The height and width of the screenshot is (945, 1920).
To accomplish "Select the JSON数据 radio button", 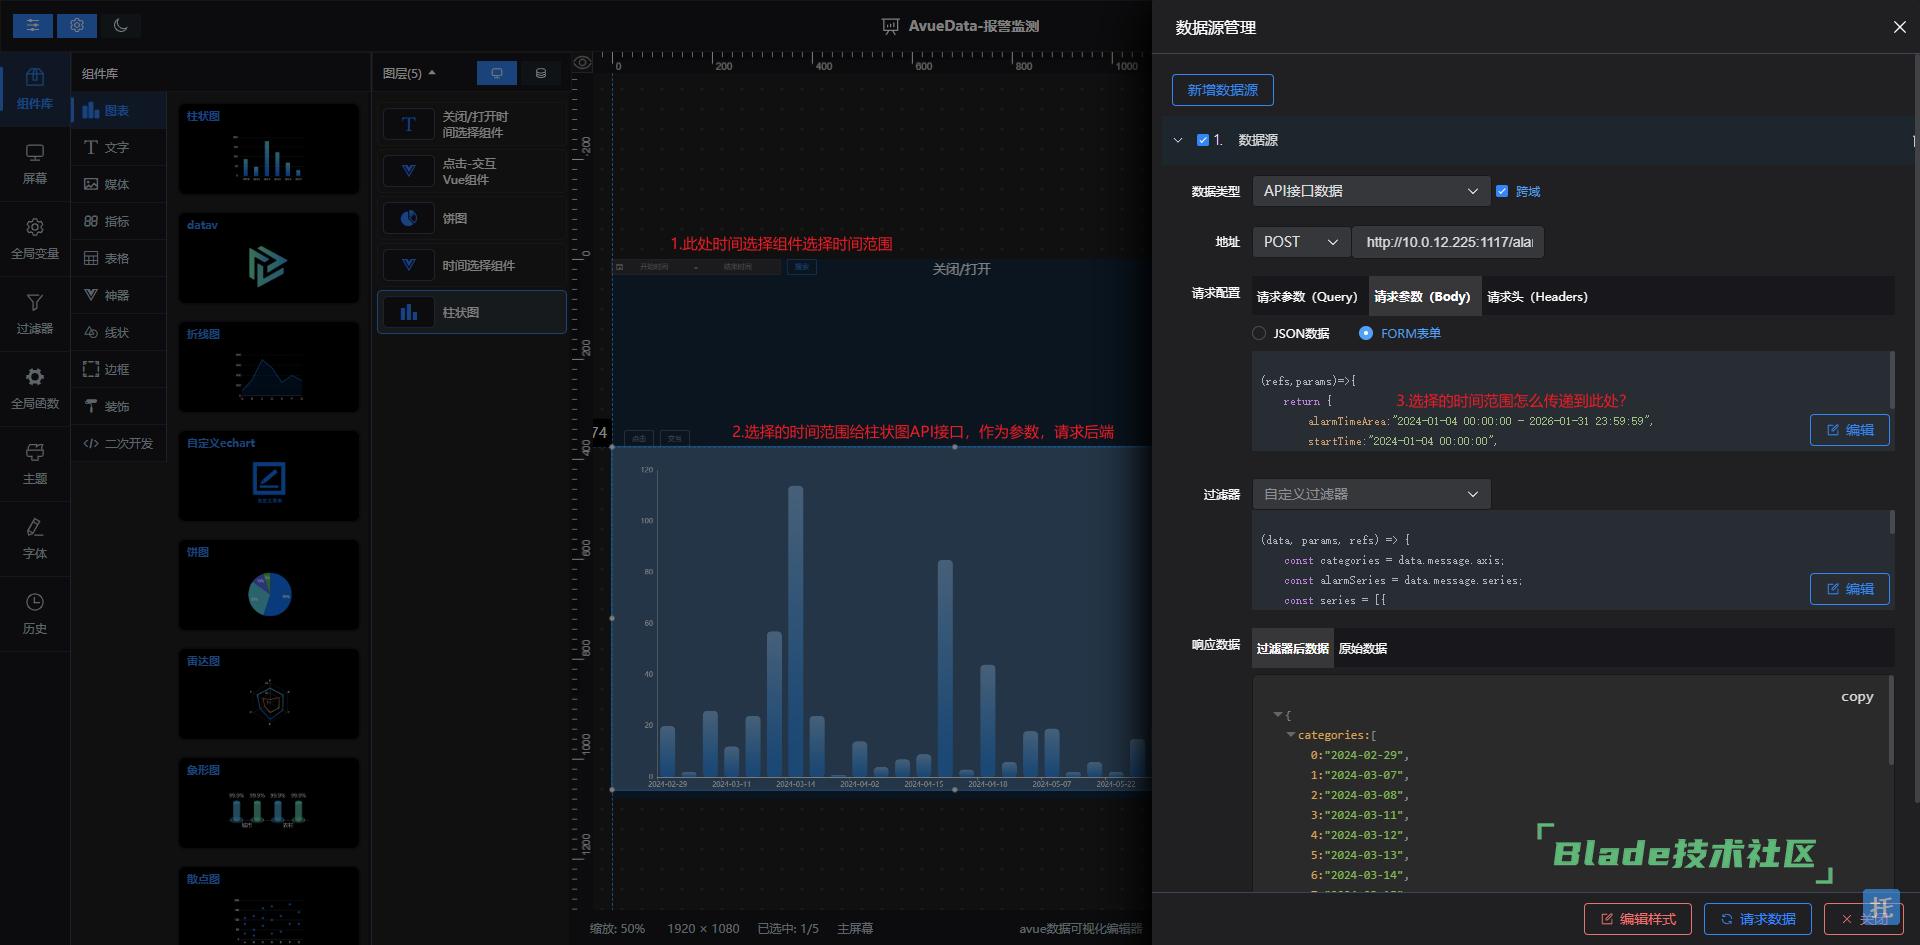I will (x=1259, y=334).
